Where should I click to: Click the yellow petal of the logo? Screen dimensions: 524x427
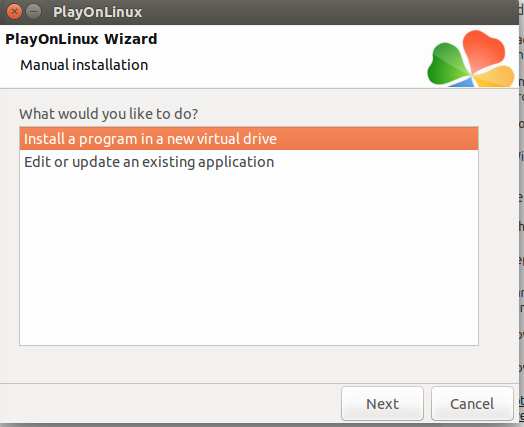(495, 77)
